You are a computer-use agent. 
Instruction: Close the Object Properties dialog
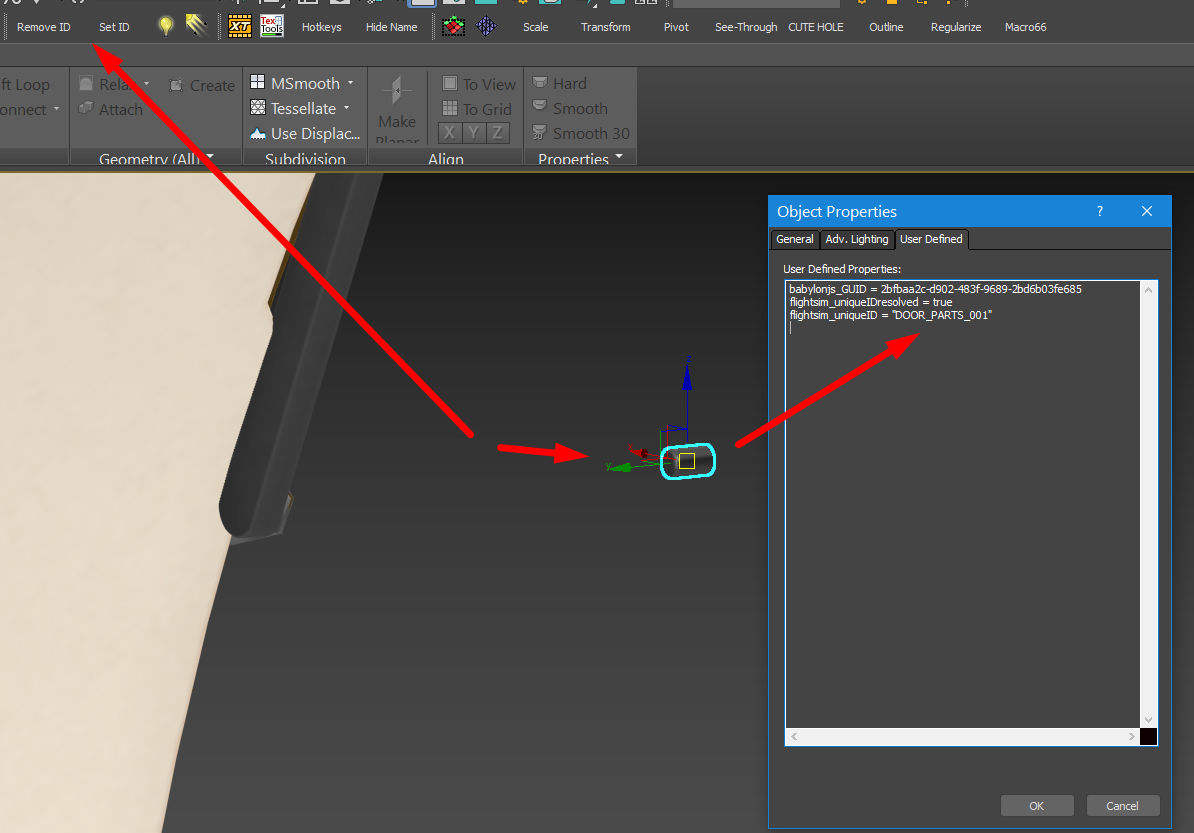[x=1147, y=211]
